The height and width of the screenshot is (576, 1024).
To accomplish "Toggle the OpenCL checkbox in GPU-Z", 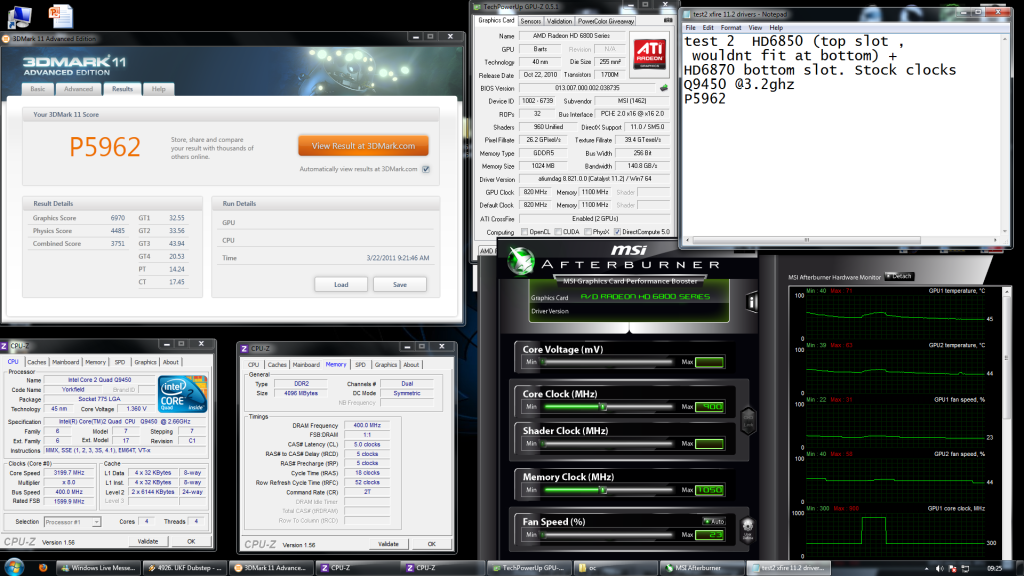I will 524,232.
